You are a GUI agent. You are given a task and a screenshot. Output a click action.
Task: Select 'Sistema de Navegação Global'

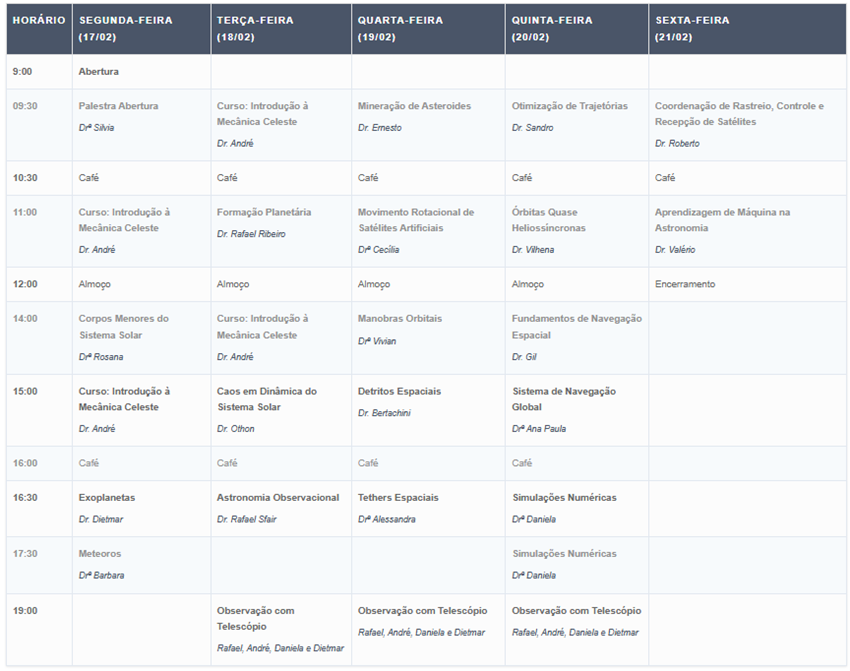pyautogui.click(x=564, y=399)
